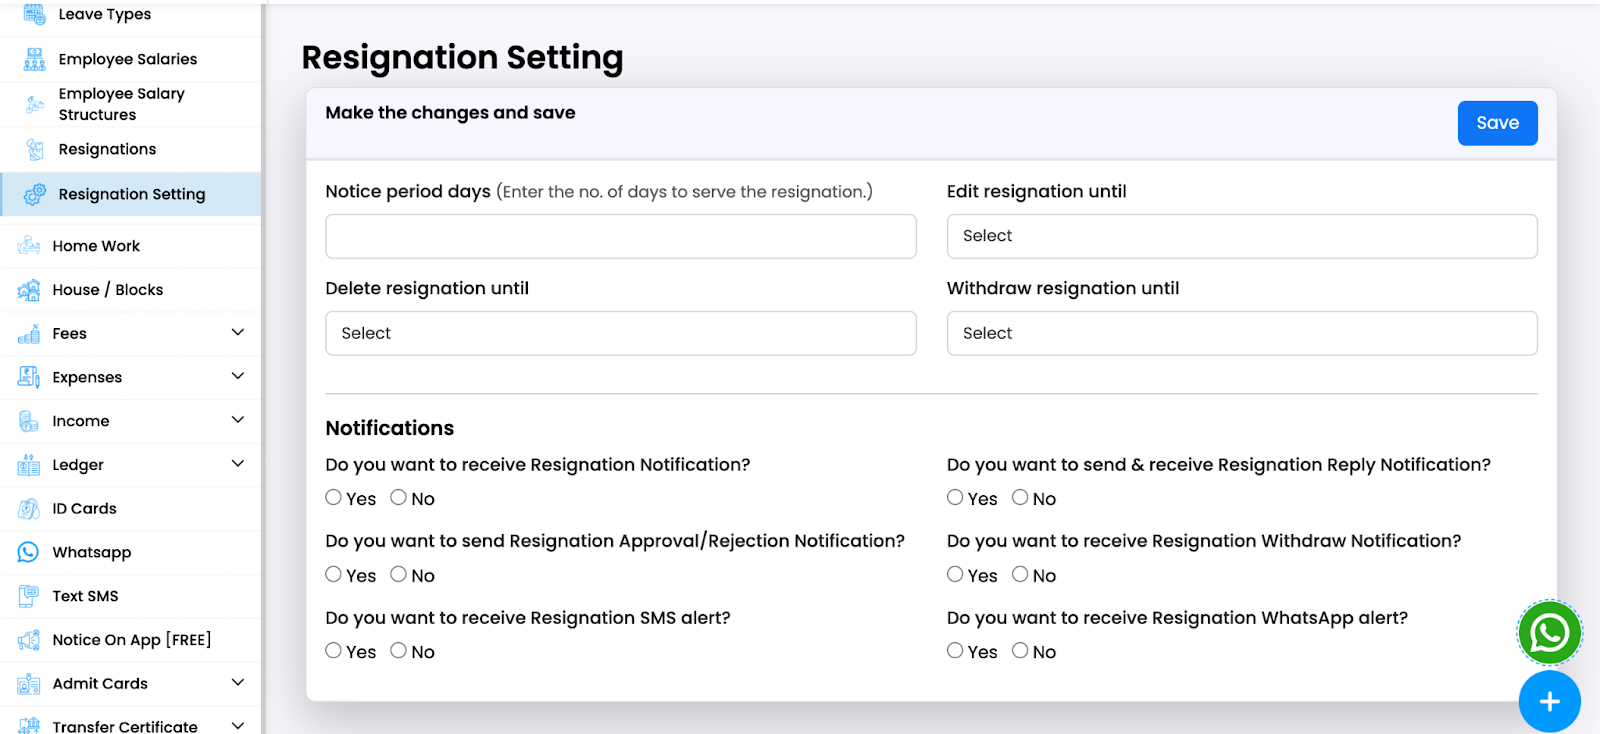
Task: Click the Notice period days input field
Action: tap(620, 236)
